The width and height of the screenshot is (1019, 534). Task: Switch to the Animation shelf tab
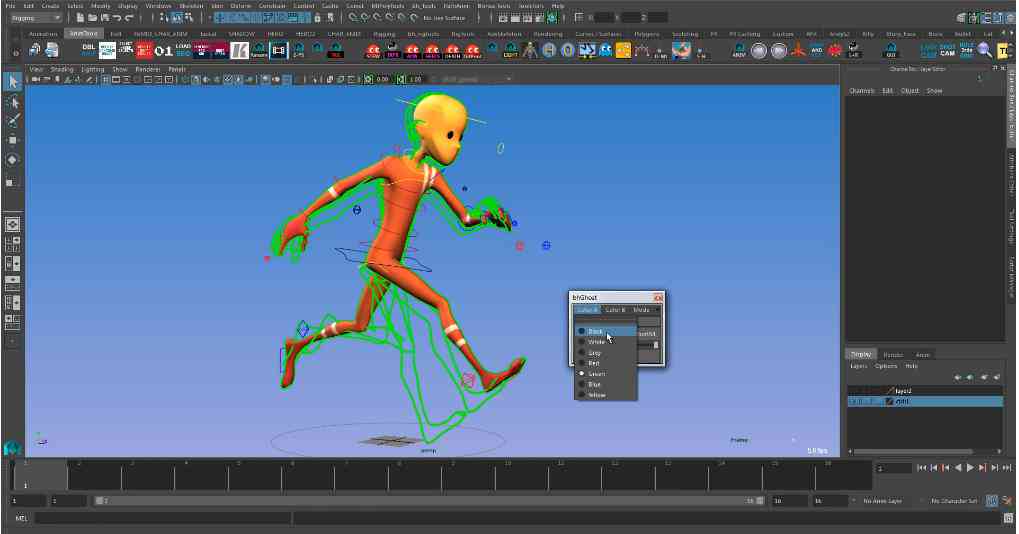(x=43, y=34)
